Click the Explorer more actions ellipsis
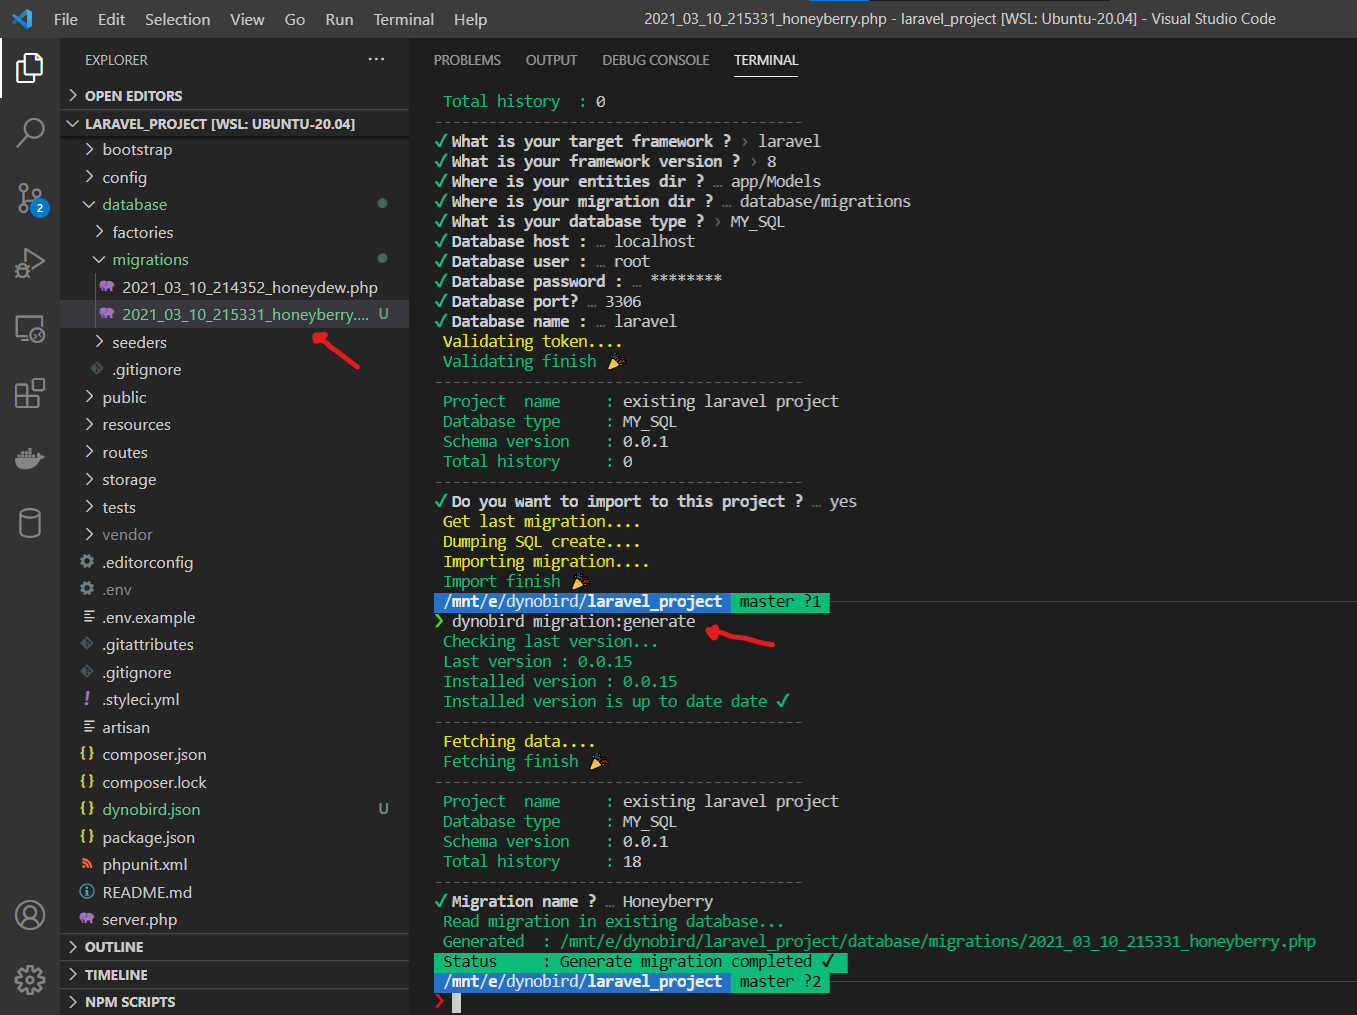 click(x=376, y=60)
